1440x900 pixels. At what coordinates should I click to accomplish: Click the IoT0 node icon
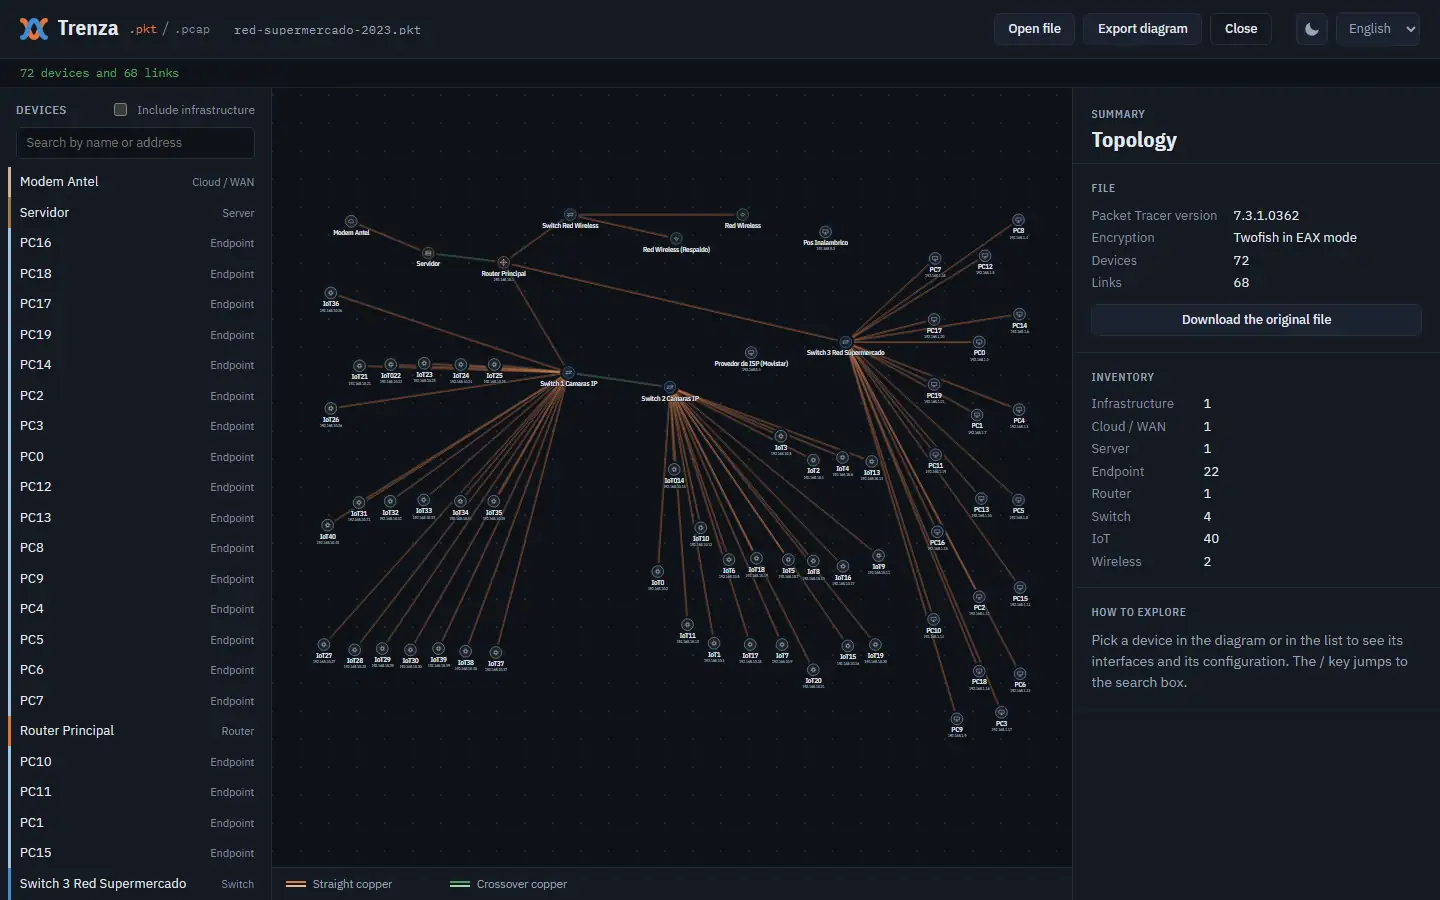pos(657,572)
